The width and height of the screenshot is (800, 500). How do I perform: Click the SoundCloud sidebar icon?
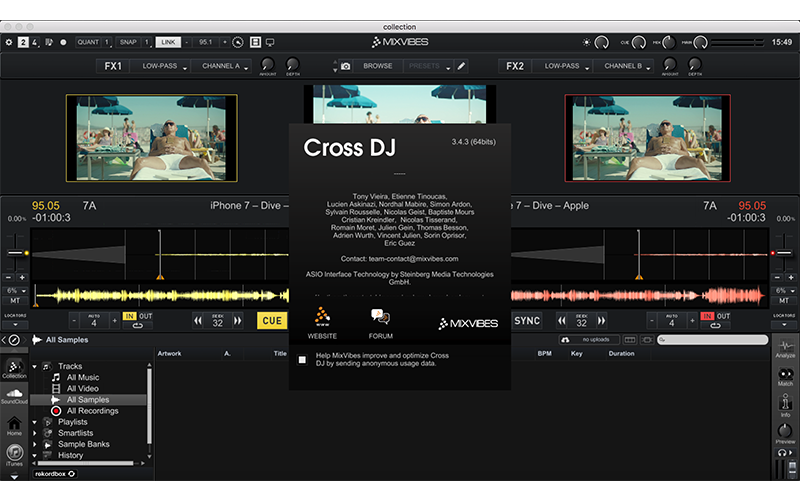tap(14, 396)
